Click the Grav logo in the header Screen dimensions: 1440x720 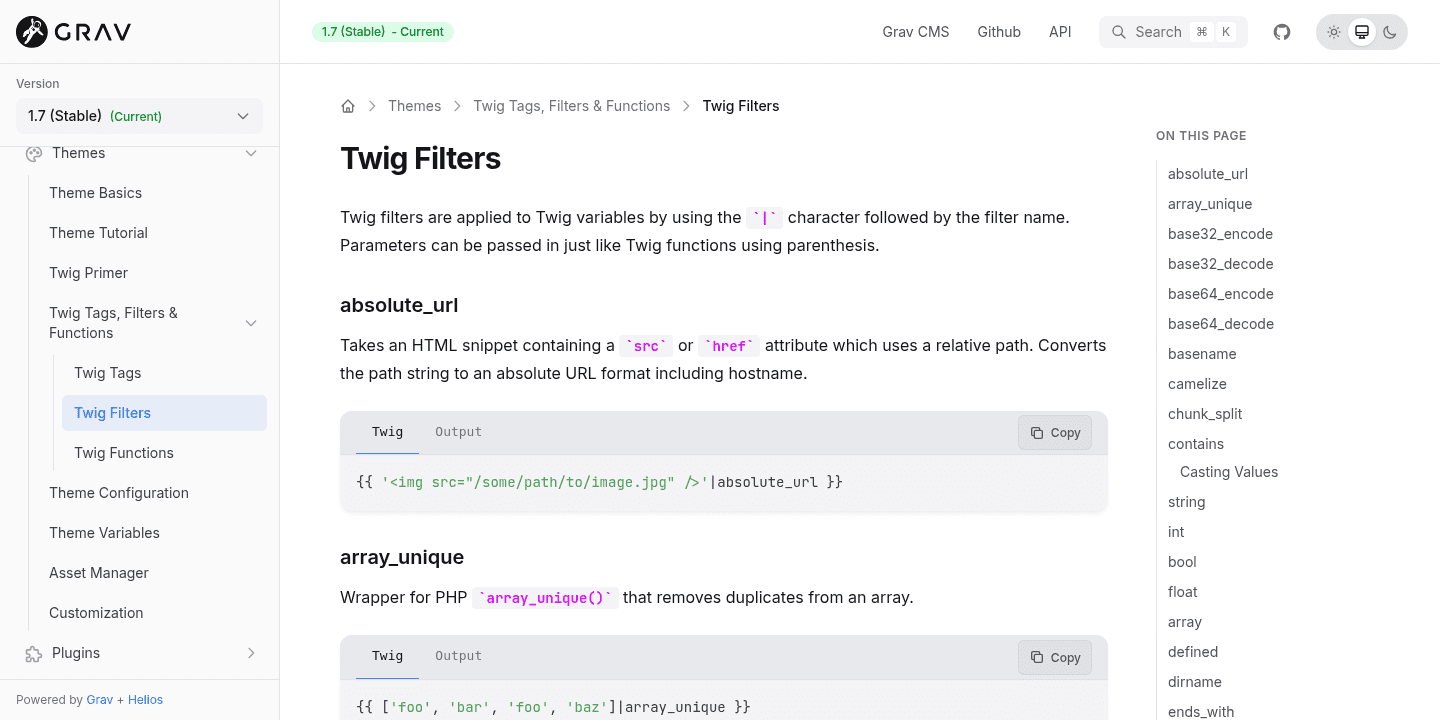[x=74, y=32]
